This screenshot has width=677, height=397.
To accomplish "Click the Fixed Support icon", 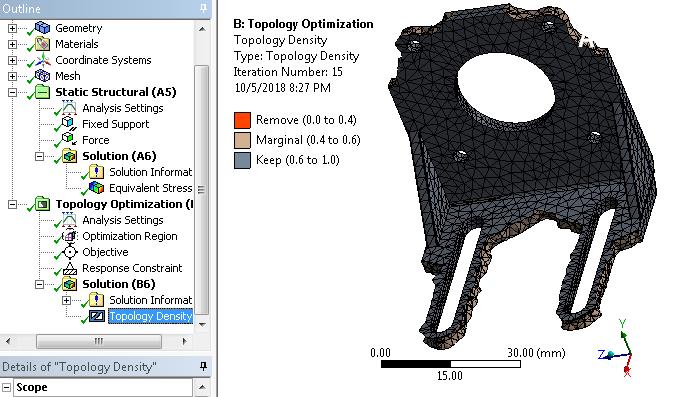I will (69, 124).
